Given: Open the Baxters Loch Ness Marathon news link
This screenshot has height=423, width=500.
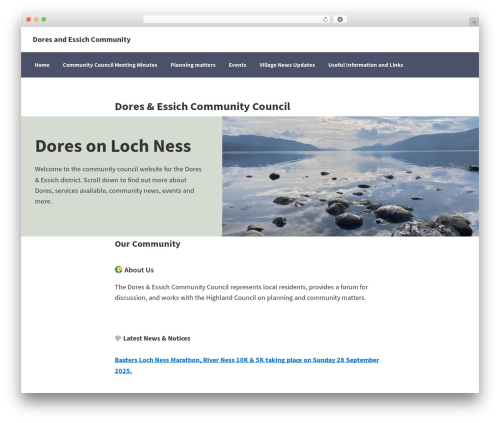Looking at the screenshot, I should tap(247, 365).
